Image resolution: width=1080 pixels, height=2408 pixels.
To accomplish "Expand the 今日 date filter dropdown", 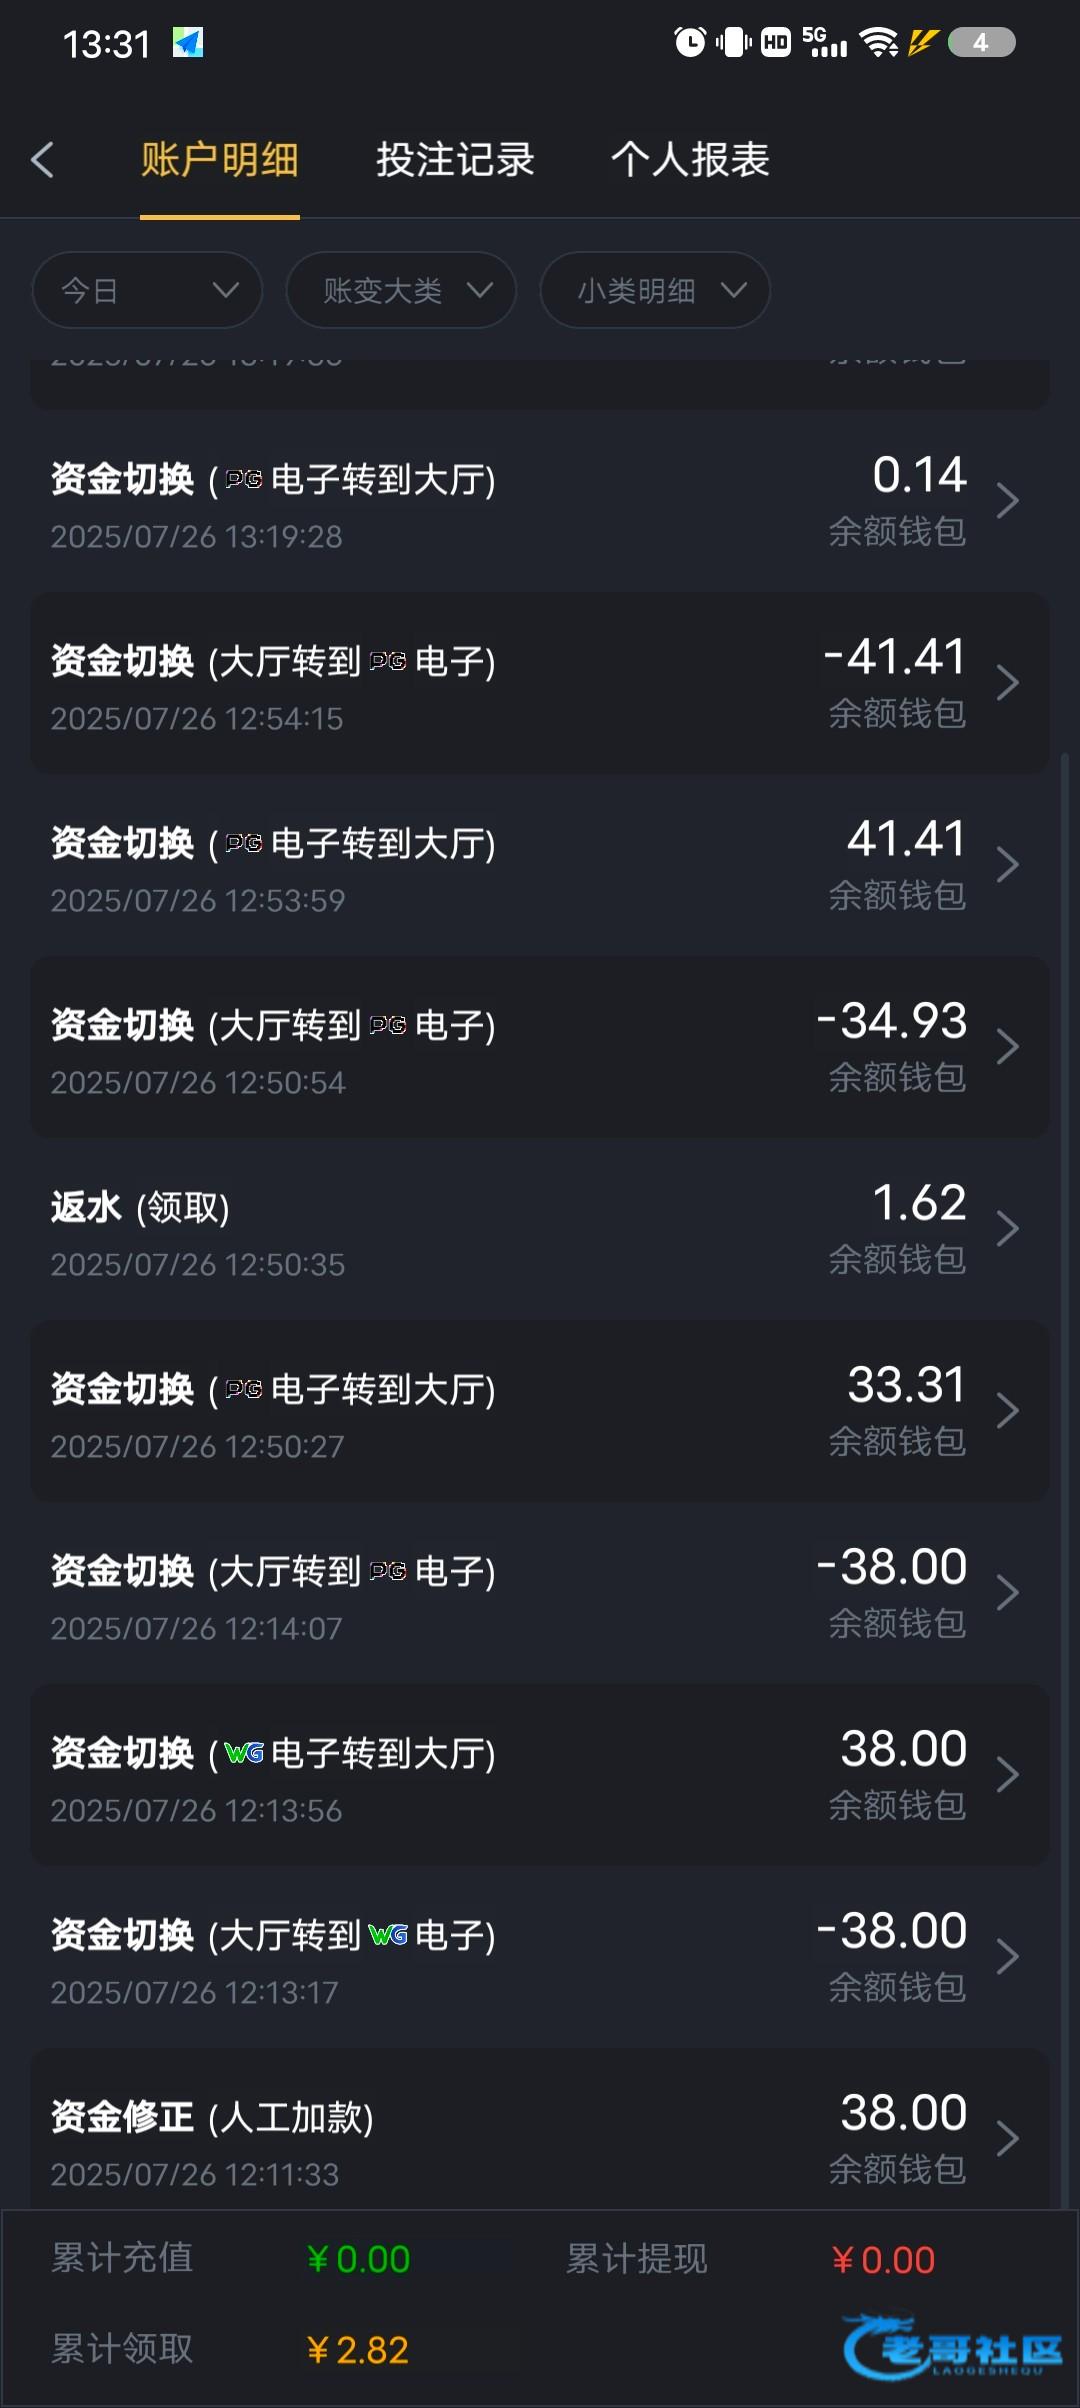I will tap(147, 291).
